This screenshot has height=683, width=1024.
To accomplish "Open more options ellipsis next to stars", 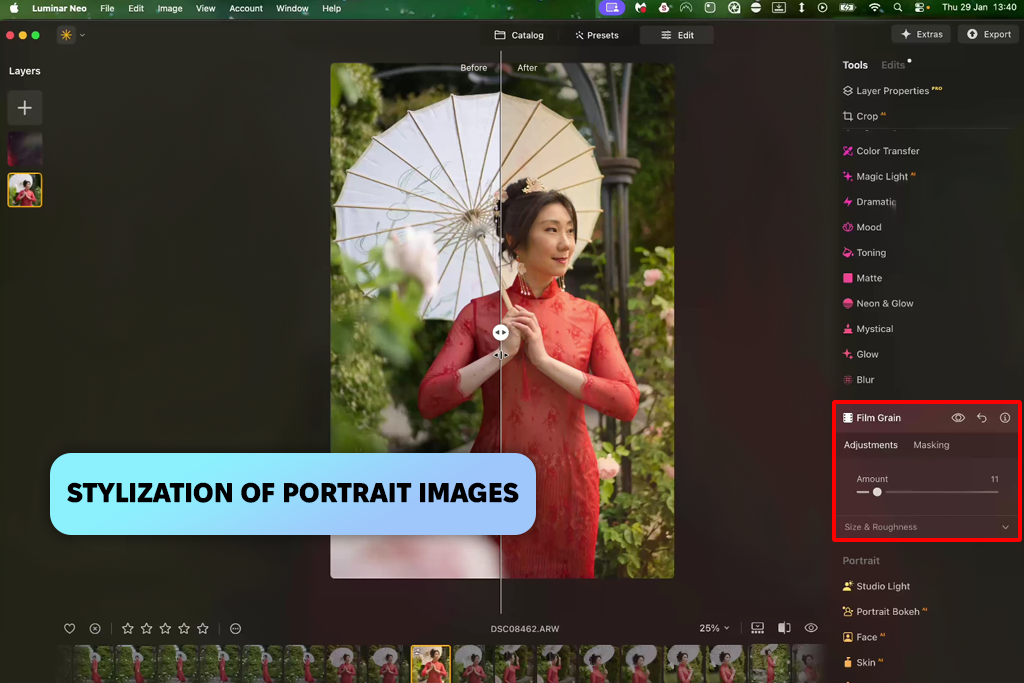I will click(236, 629).
